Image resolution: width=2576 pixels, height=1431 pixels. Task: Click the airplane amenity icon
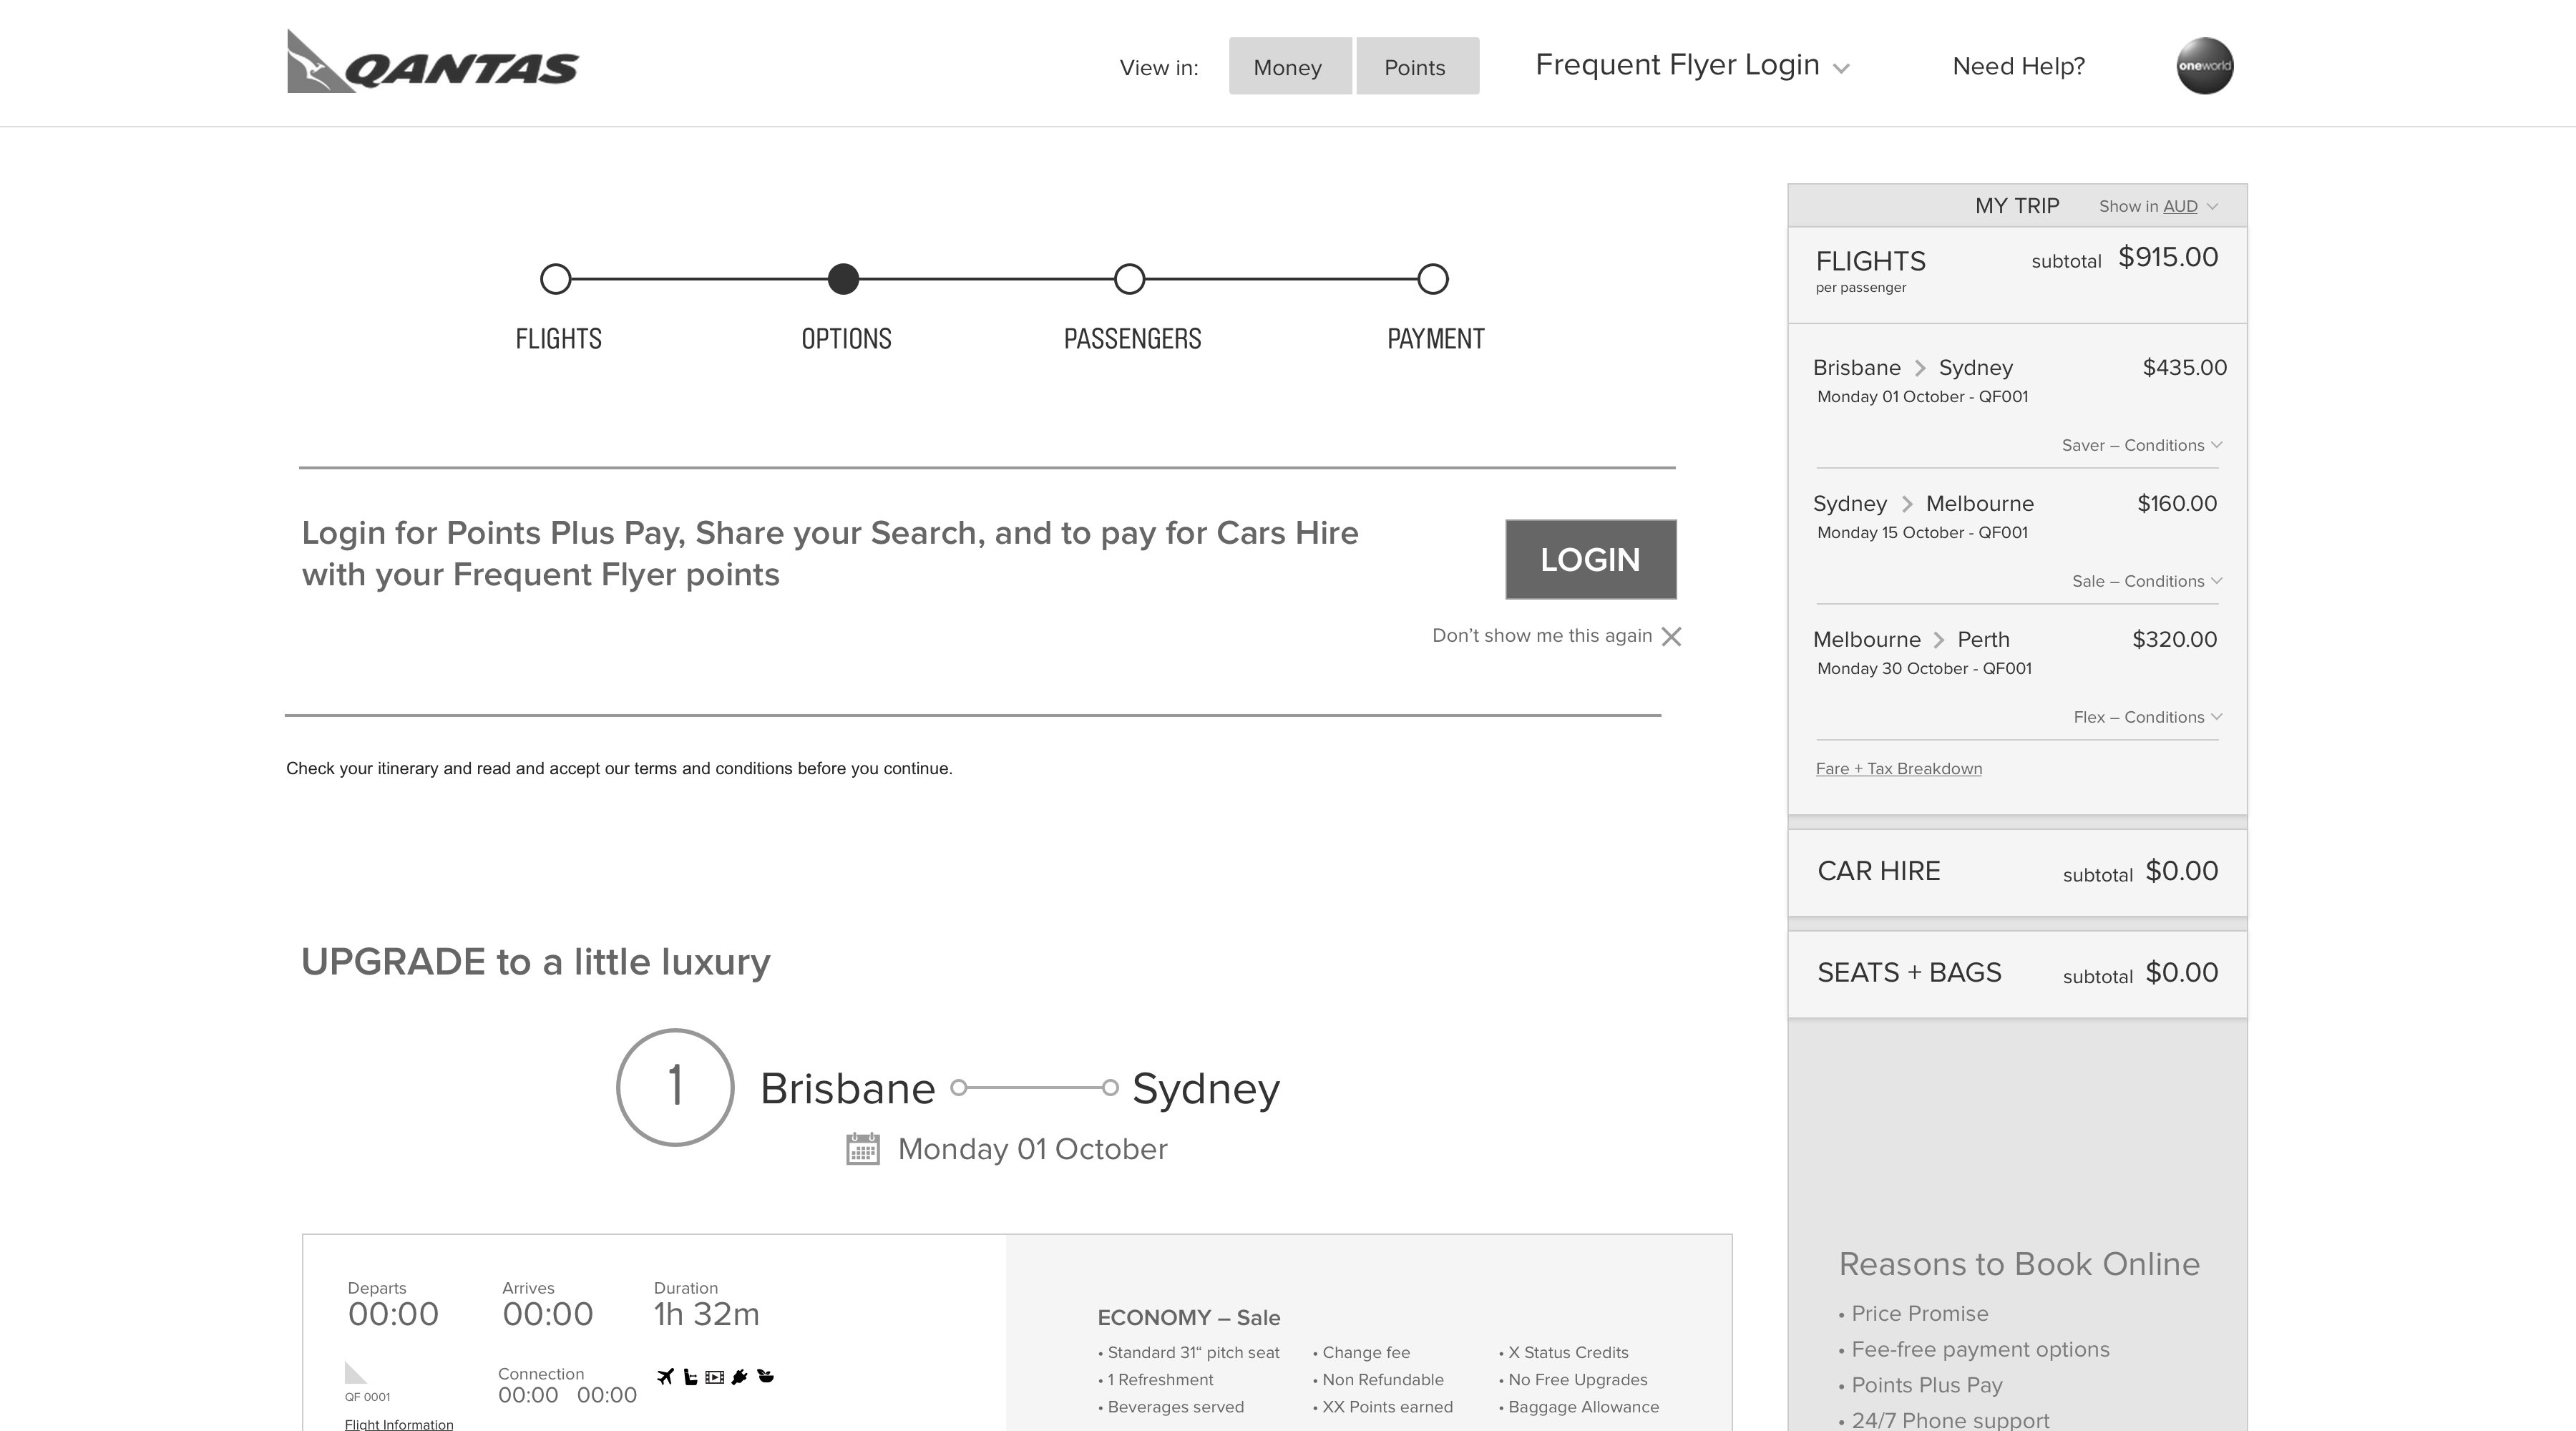pyautogui.click(x=665, y=1377)
